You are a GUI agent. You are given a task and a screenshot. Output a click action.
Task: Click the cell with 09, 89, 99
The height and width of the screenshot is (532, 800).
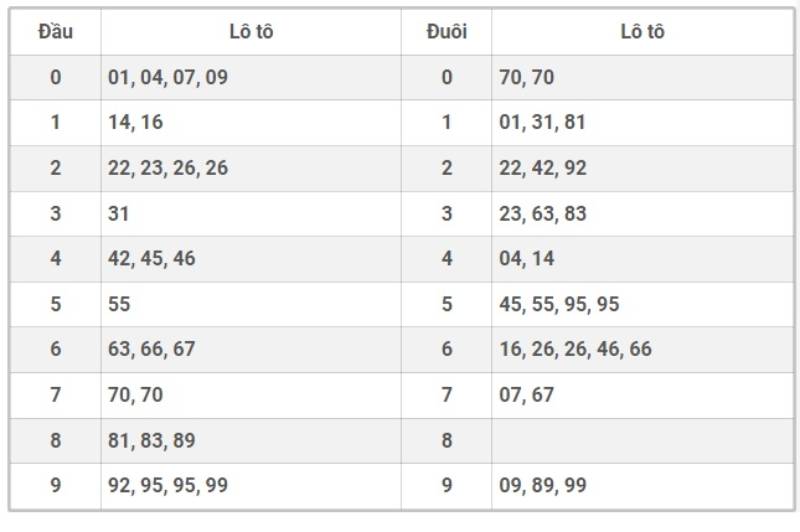(542, 486)
